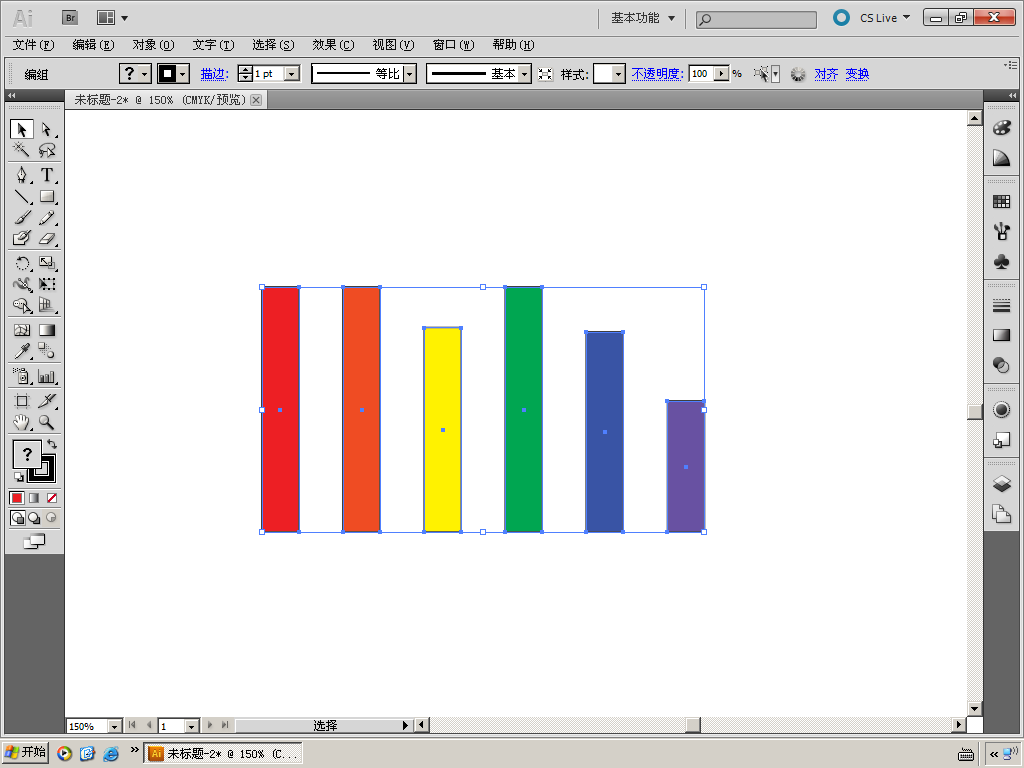Click the 对齐 align link

pos(826,74)
